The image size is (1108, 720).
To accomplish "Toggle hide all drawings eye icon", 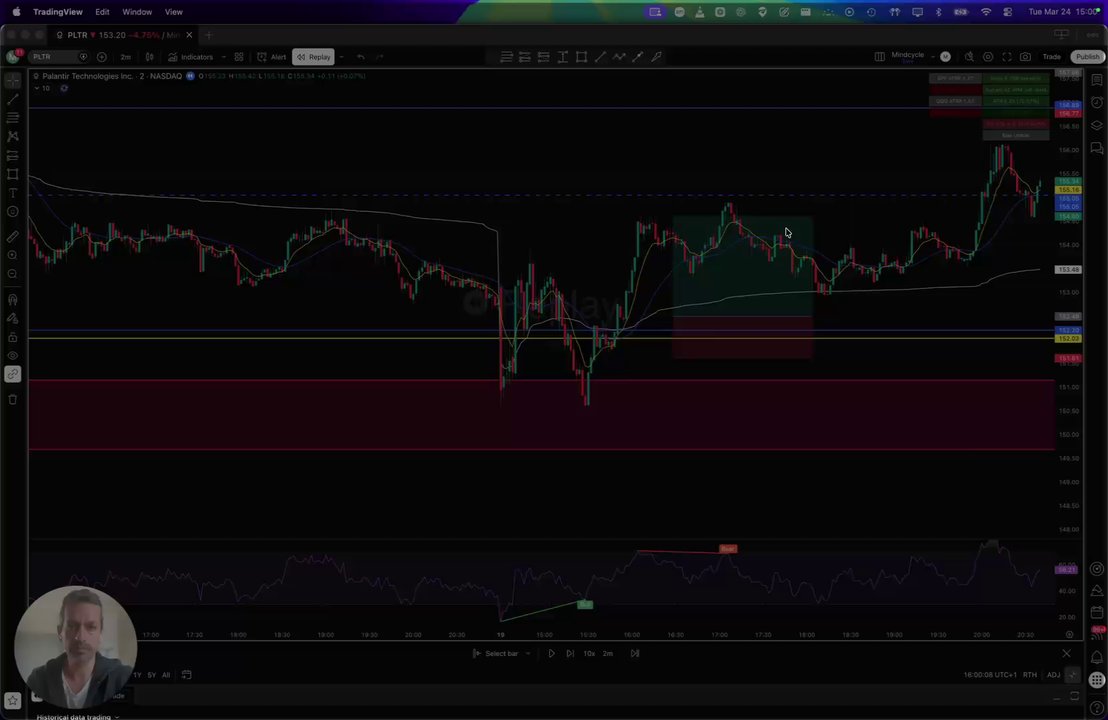I will 13,355.
